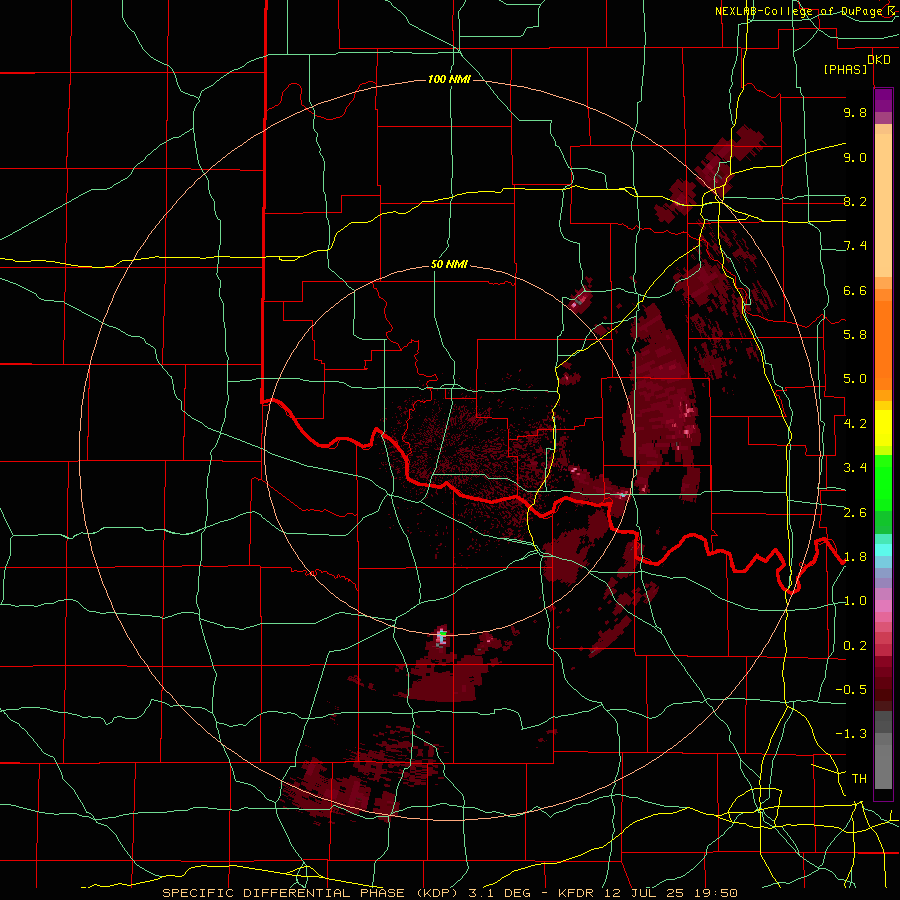Click the green-cyan KDP core south of the 50 NMI ring
The image size is (900, 900).
click(x=441, y=636)
